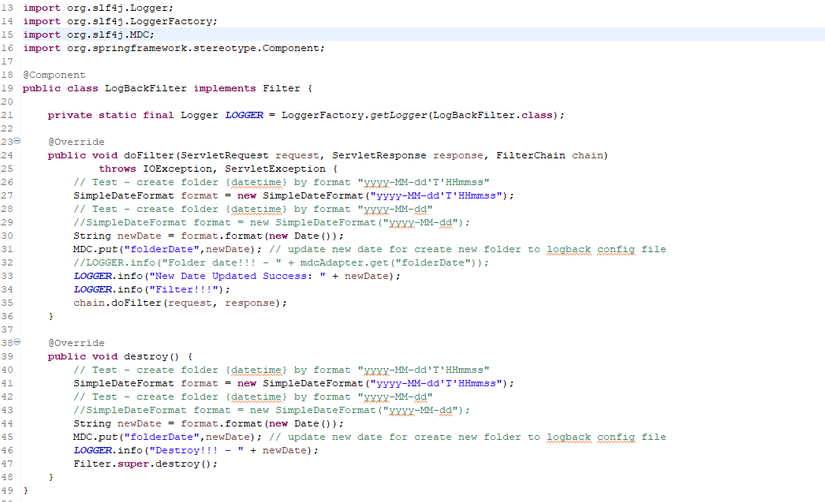This screenshot has width=825, height=502.
Task: Click the comment on line 42
Action: click(x=253, y=397)
